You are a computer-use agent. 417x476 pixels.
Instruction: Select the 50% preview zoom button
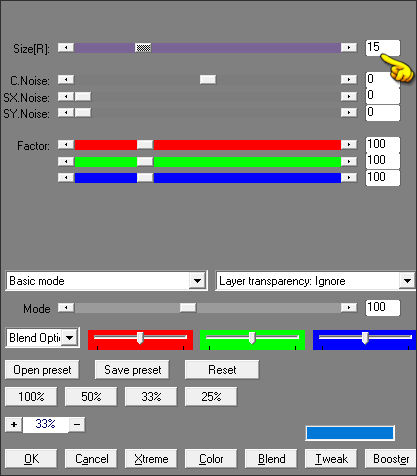(91, 397)
